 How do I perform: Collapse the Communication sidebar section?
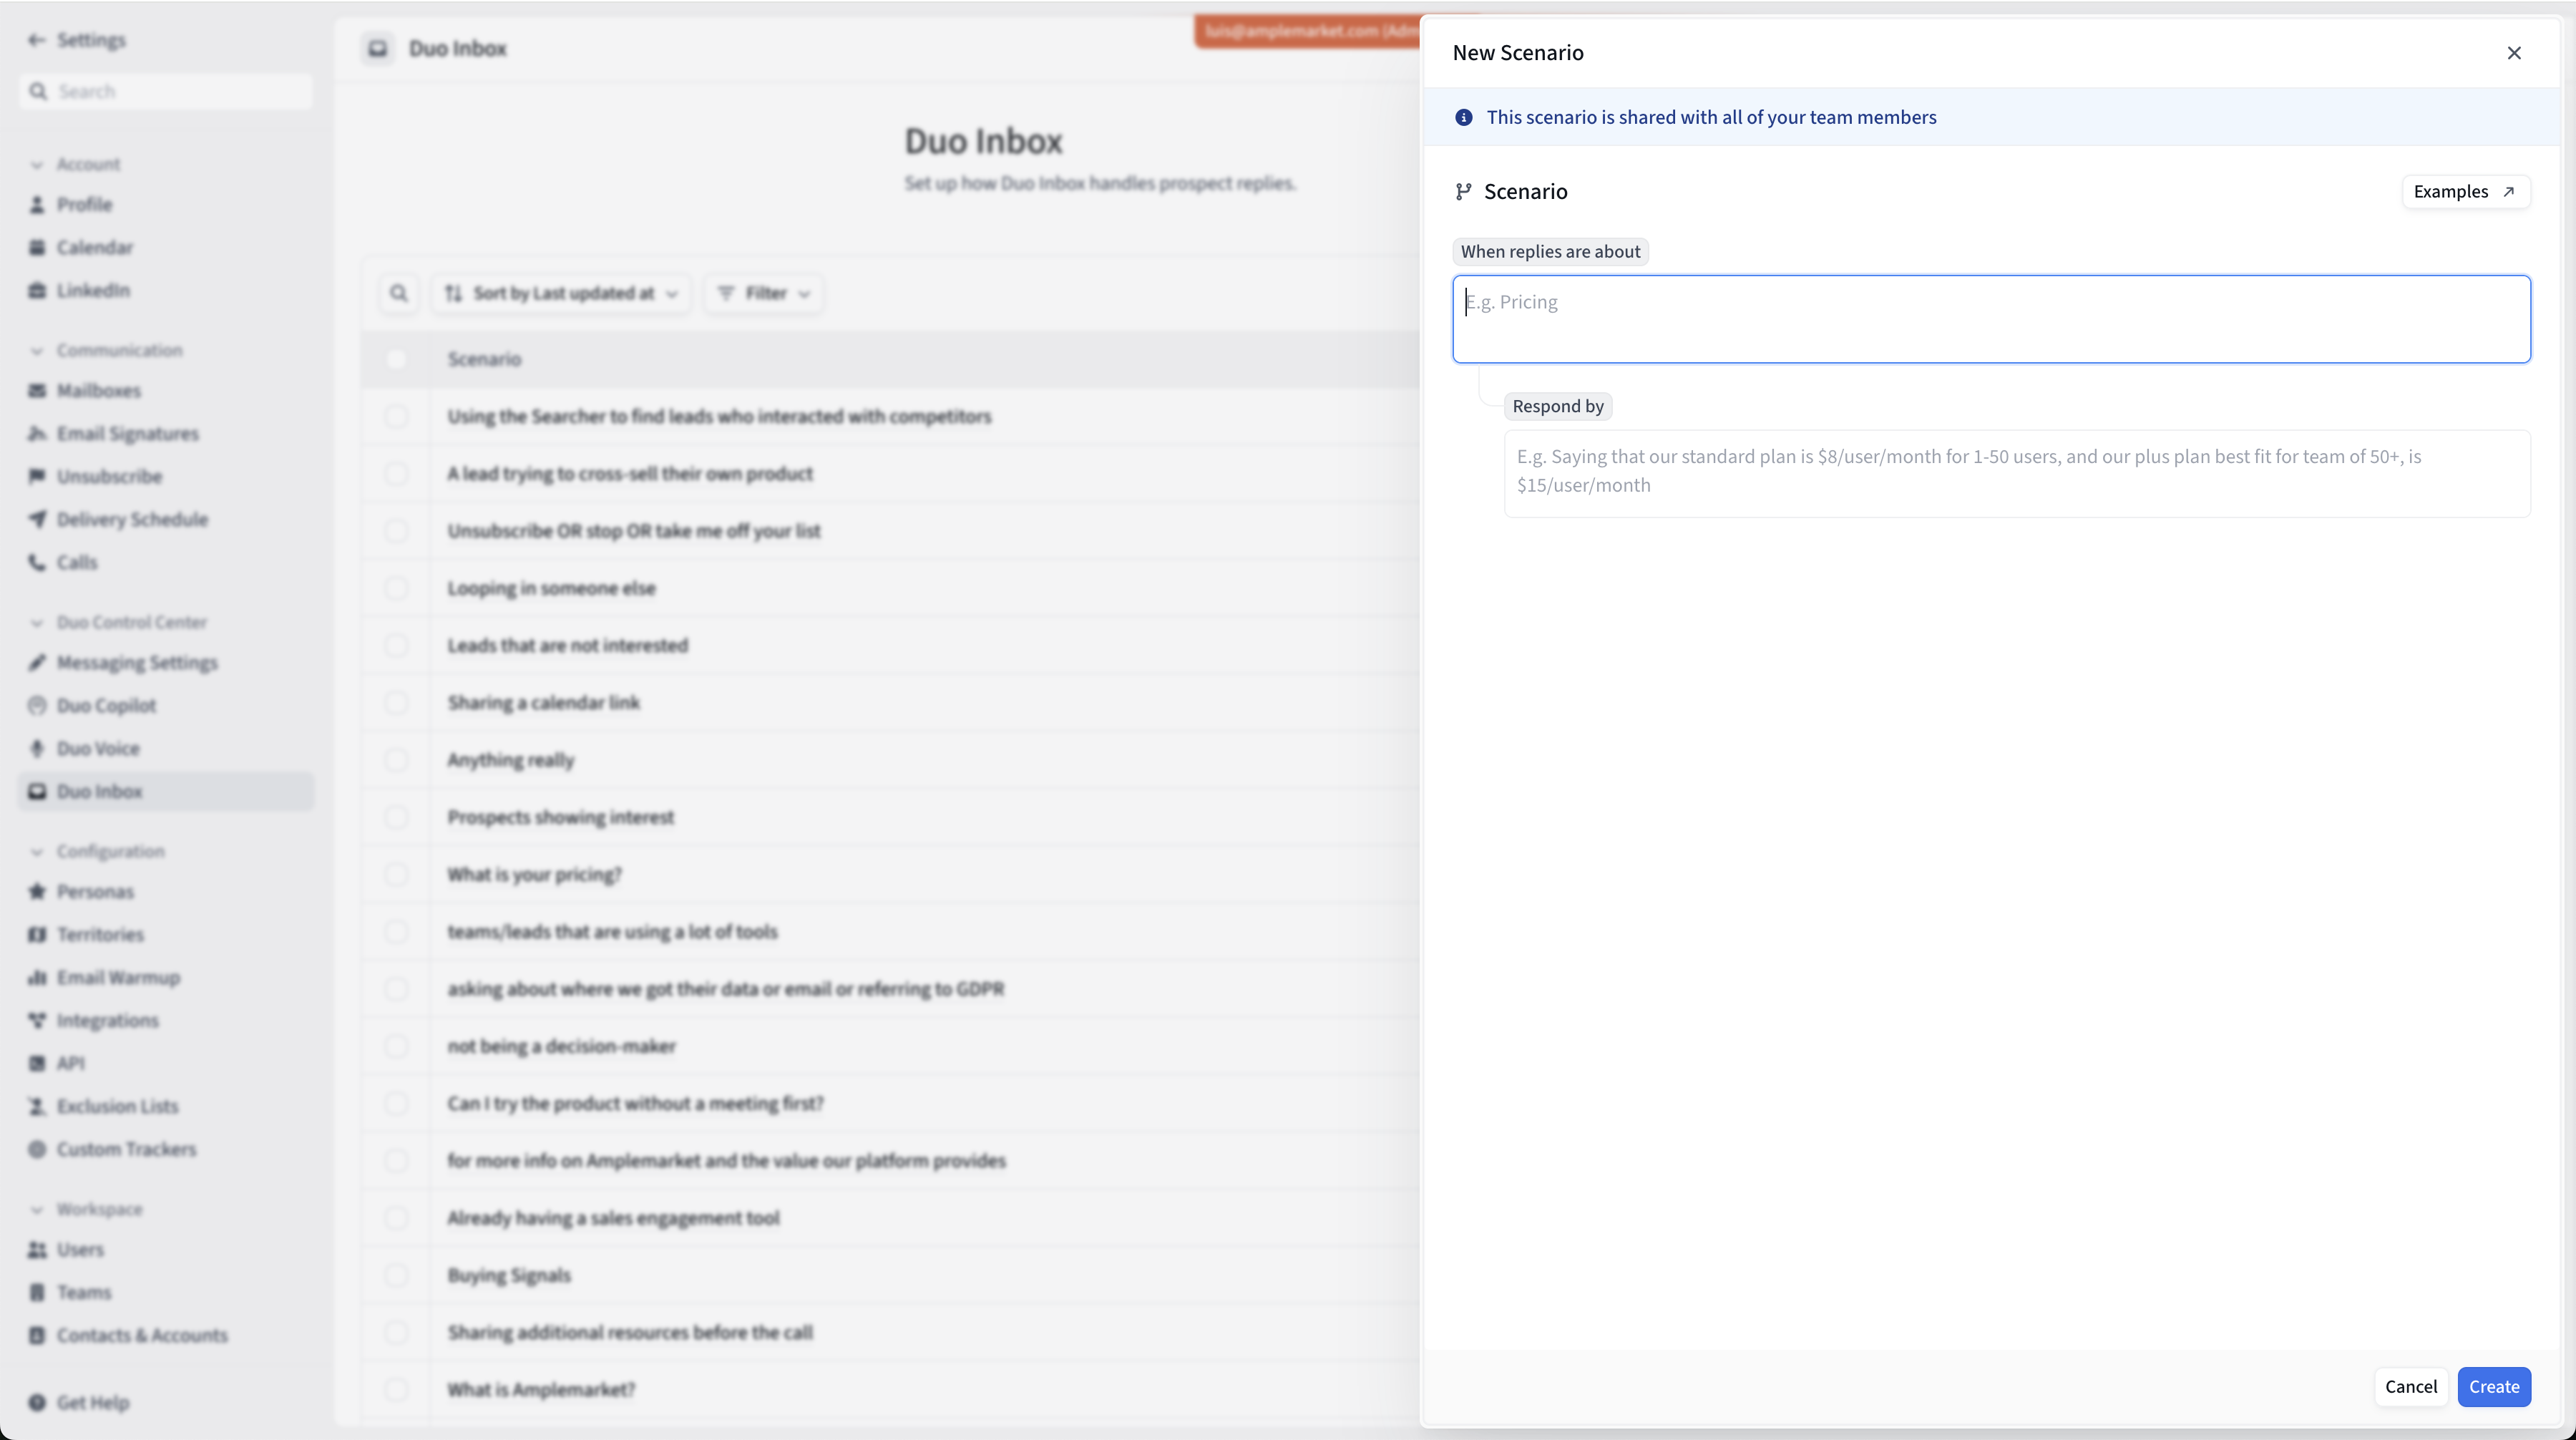click(x=37, y=350)
